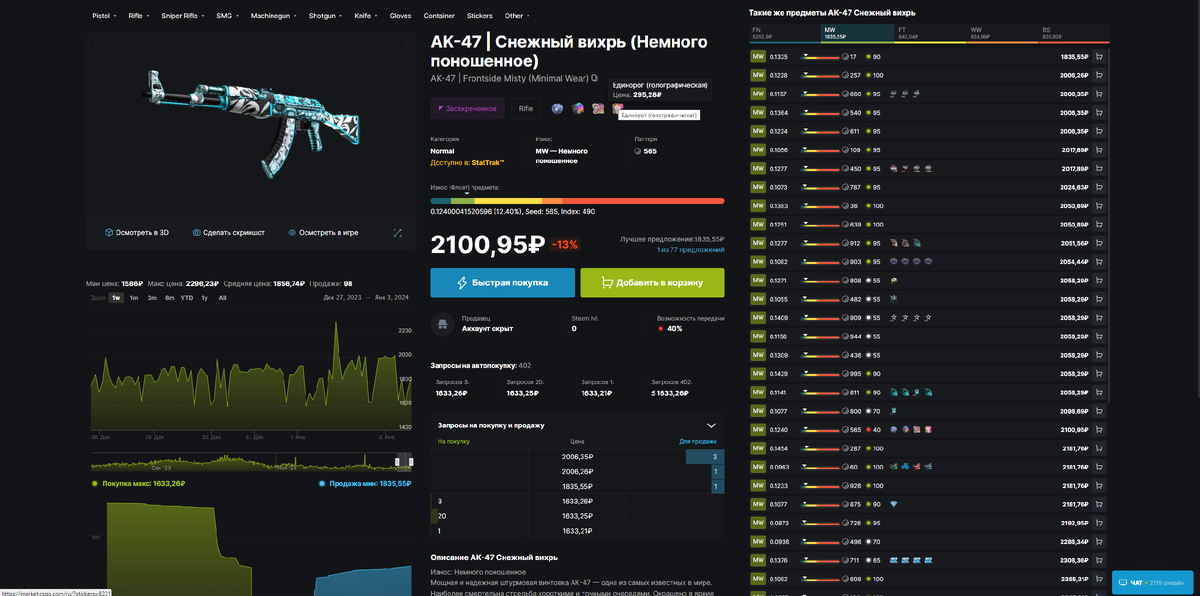Screen dimensions: 1200x596
Task: Select the All chart zoom range
Action: 222,298
